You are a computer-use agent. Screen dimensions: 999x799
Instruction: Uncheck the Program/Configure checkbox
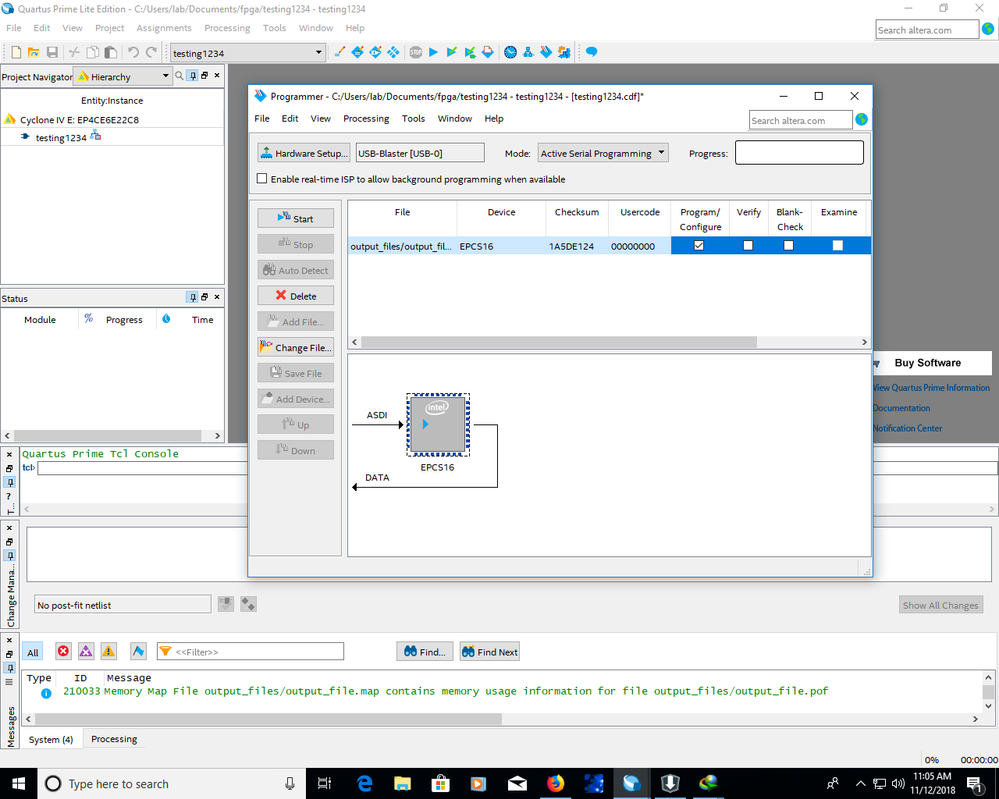pyautogui.click(x=699, y=245)
